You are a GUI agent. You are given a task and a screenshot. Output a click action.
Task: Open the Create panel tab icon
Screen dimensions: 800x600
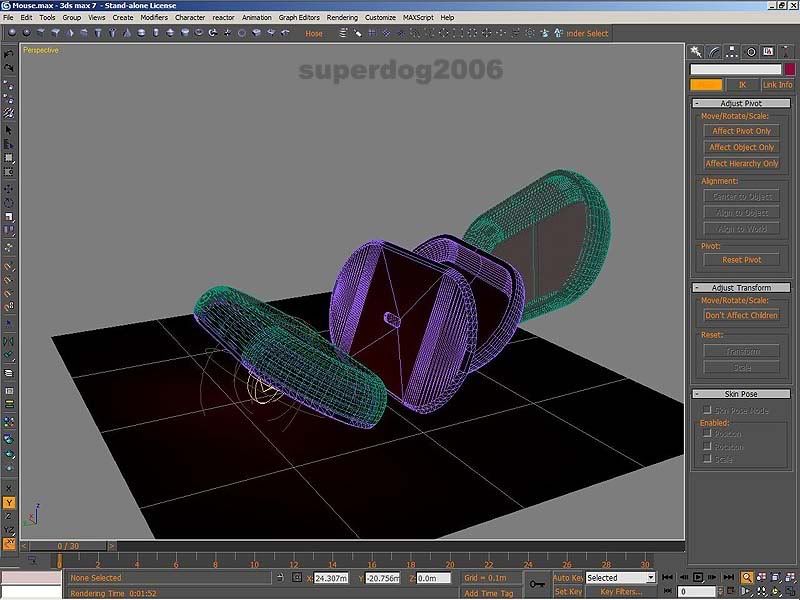coord(697,51)
